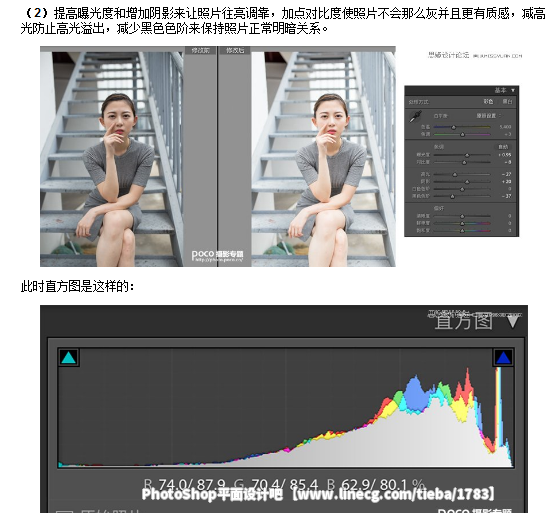Collapse the 基本 panel with its triangle
The height and width of the screenshot is (513, 550).
pyautogui.click(x=513, y=90)
